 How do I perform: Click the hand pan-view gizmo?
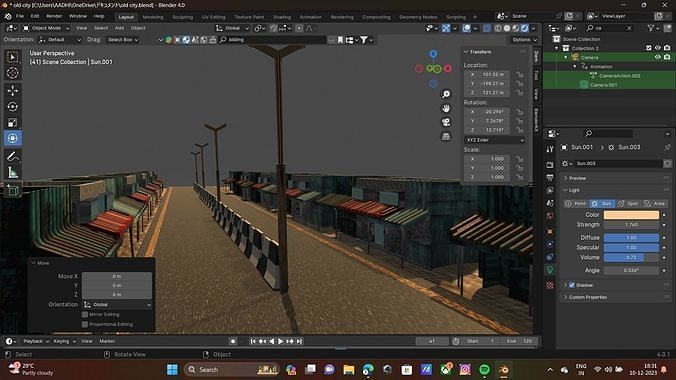tap(446, 108)
